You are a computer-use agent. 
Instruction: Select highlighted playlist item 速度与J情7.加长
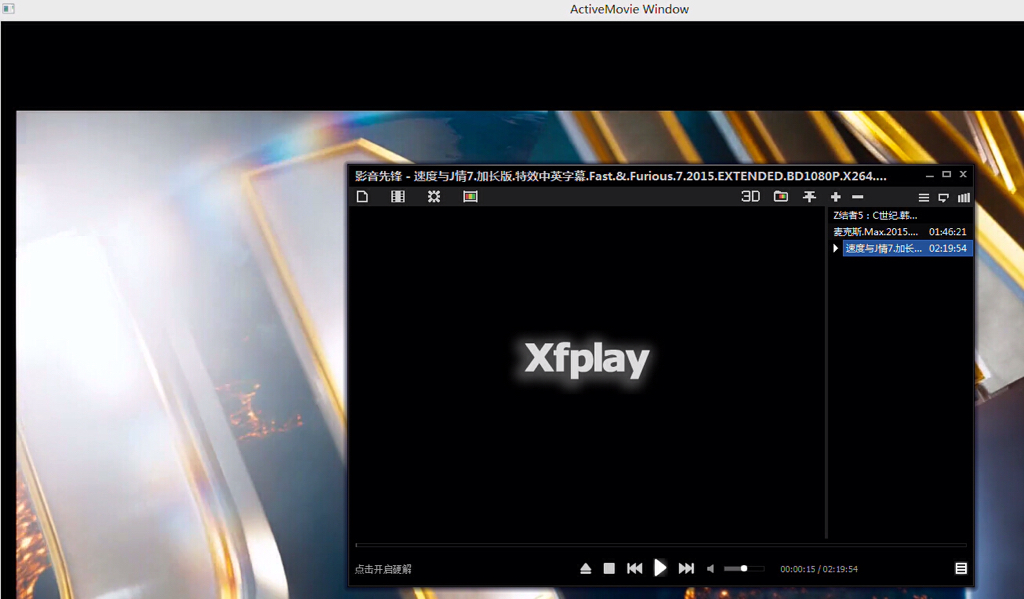908,248
